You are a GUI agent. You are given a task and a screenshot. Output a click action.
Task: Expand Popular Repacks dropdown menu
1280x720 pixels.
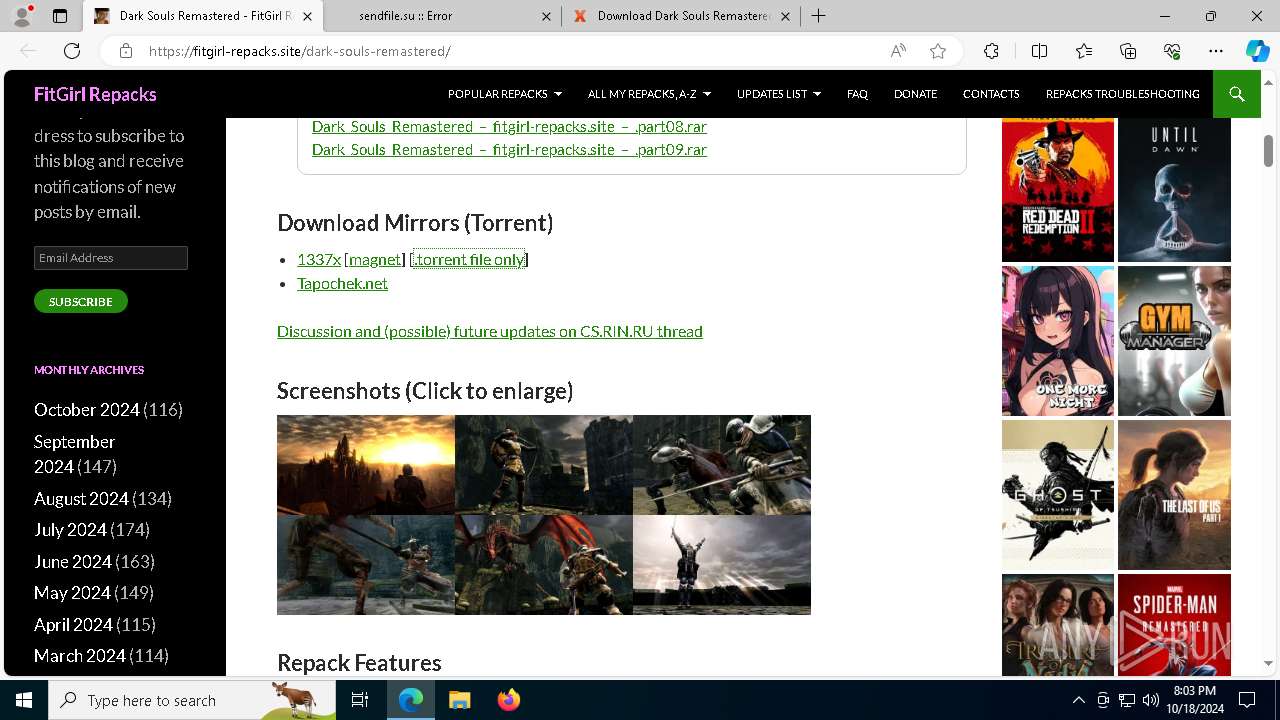click(x=505, y=94)
